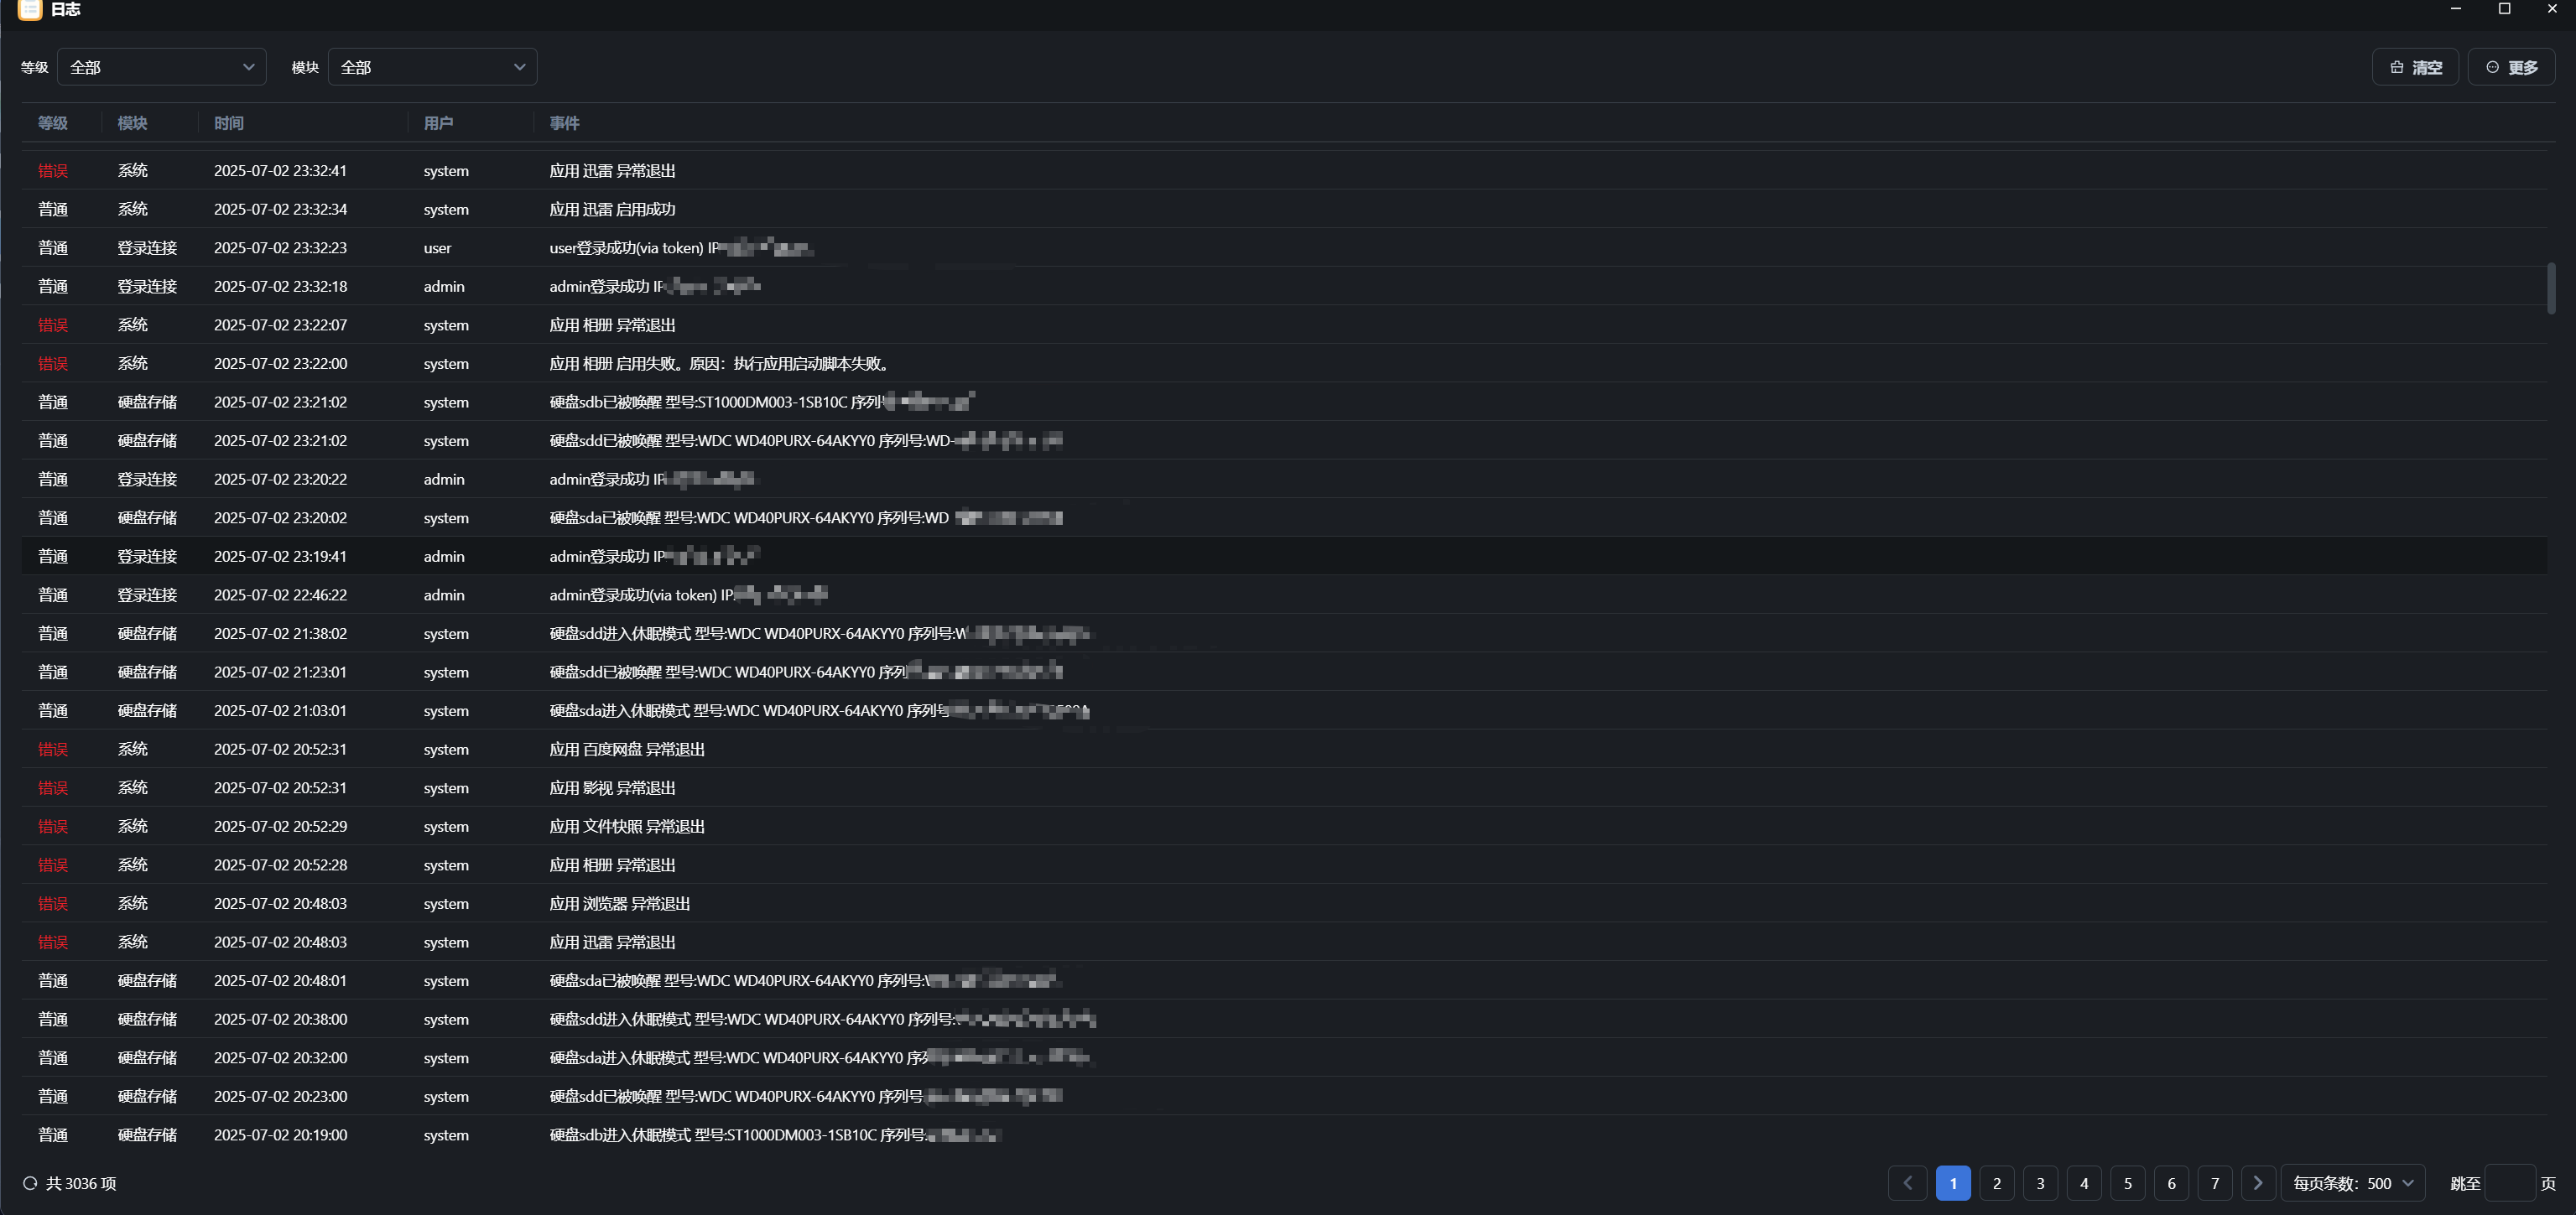Screen dimensions: 2576x1215
Task: Click the 跳至 page number input field
Action: (2510, 1183)
